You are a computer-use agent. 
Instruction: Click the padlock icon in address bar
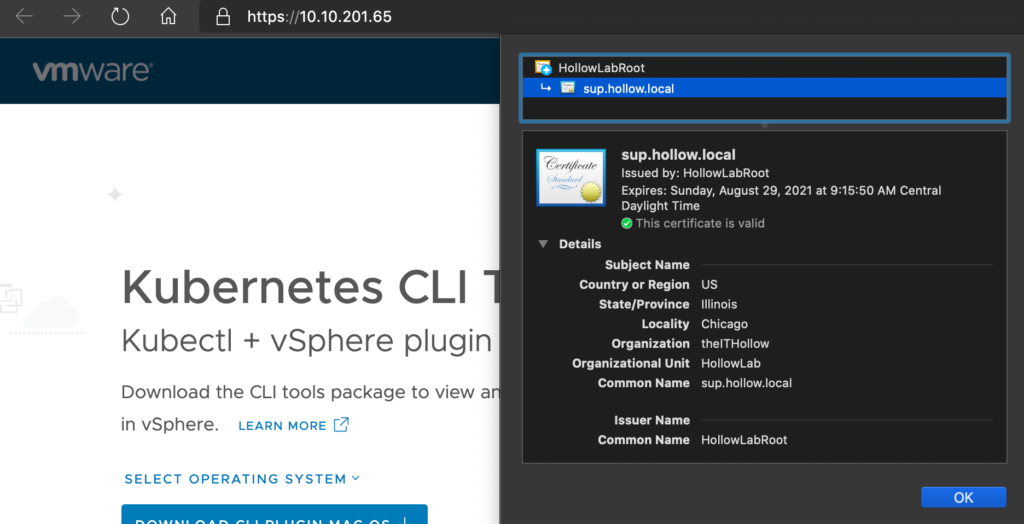[x=223, y=17]
